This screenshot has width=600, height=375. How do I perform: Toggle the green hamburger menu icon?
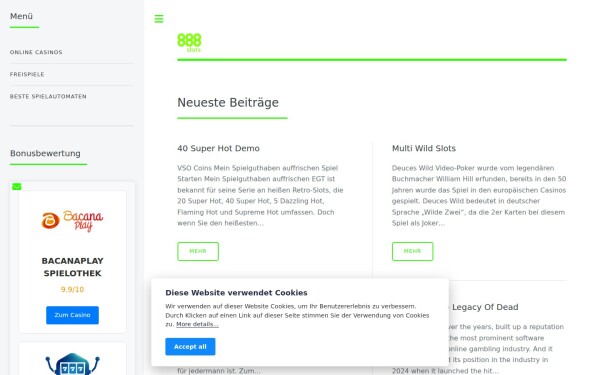coord(159,19)
